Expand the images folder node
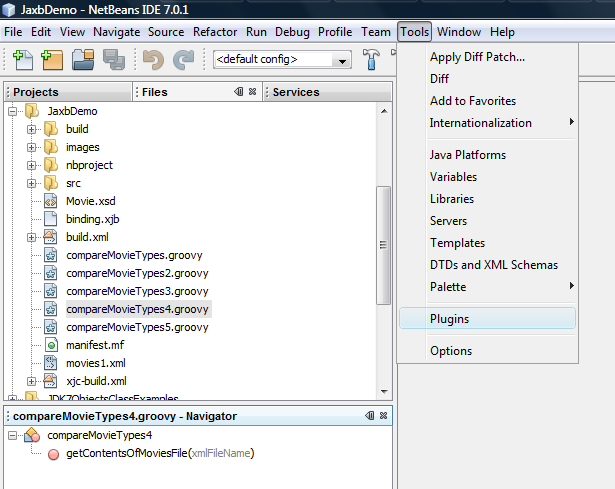 [31, 147]
